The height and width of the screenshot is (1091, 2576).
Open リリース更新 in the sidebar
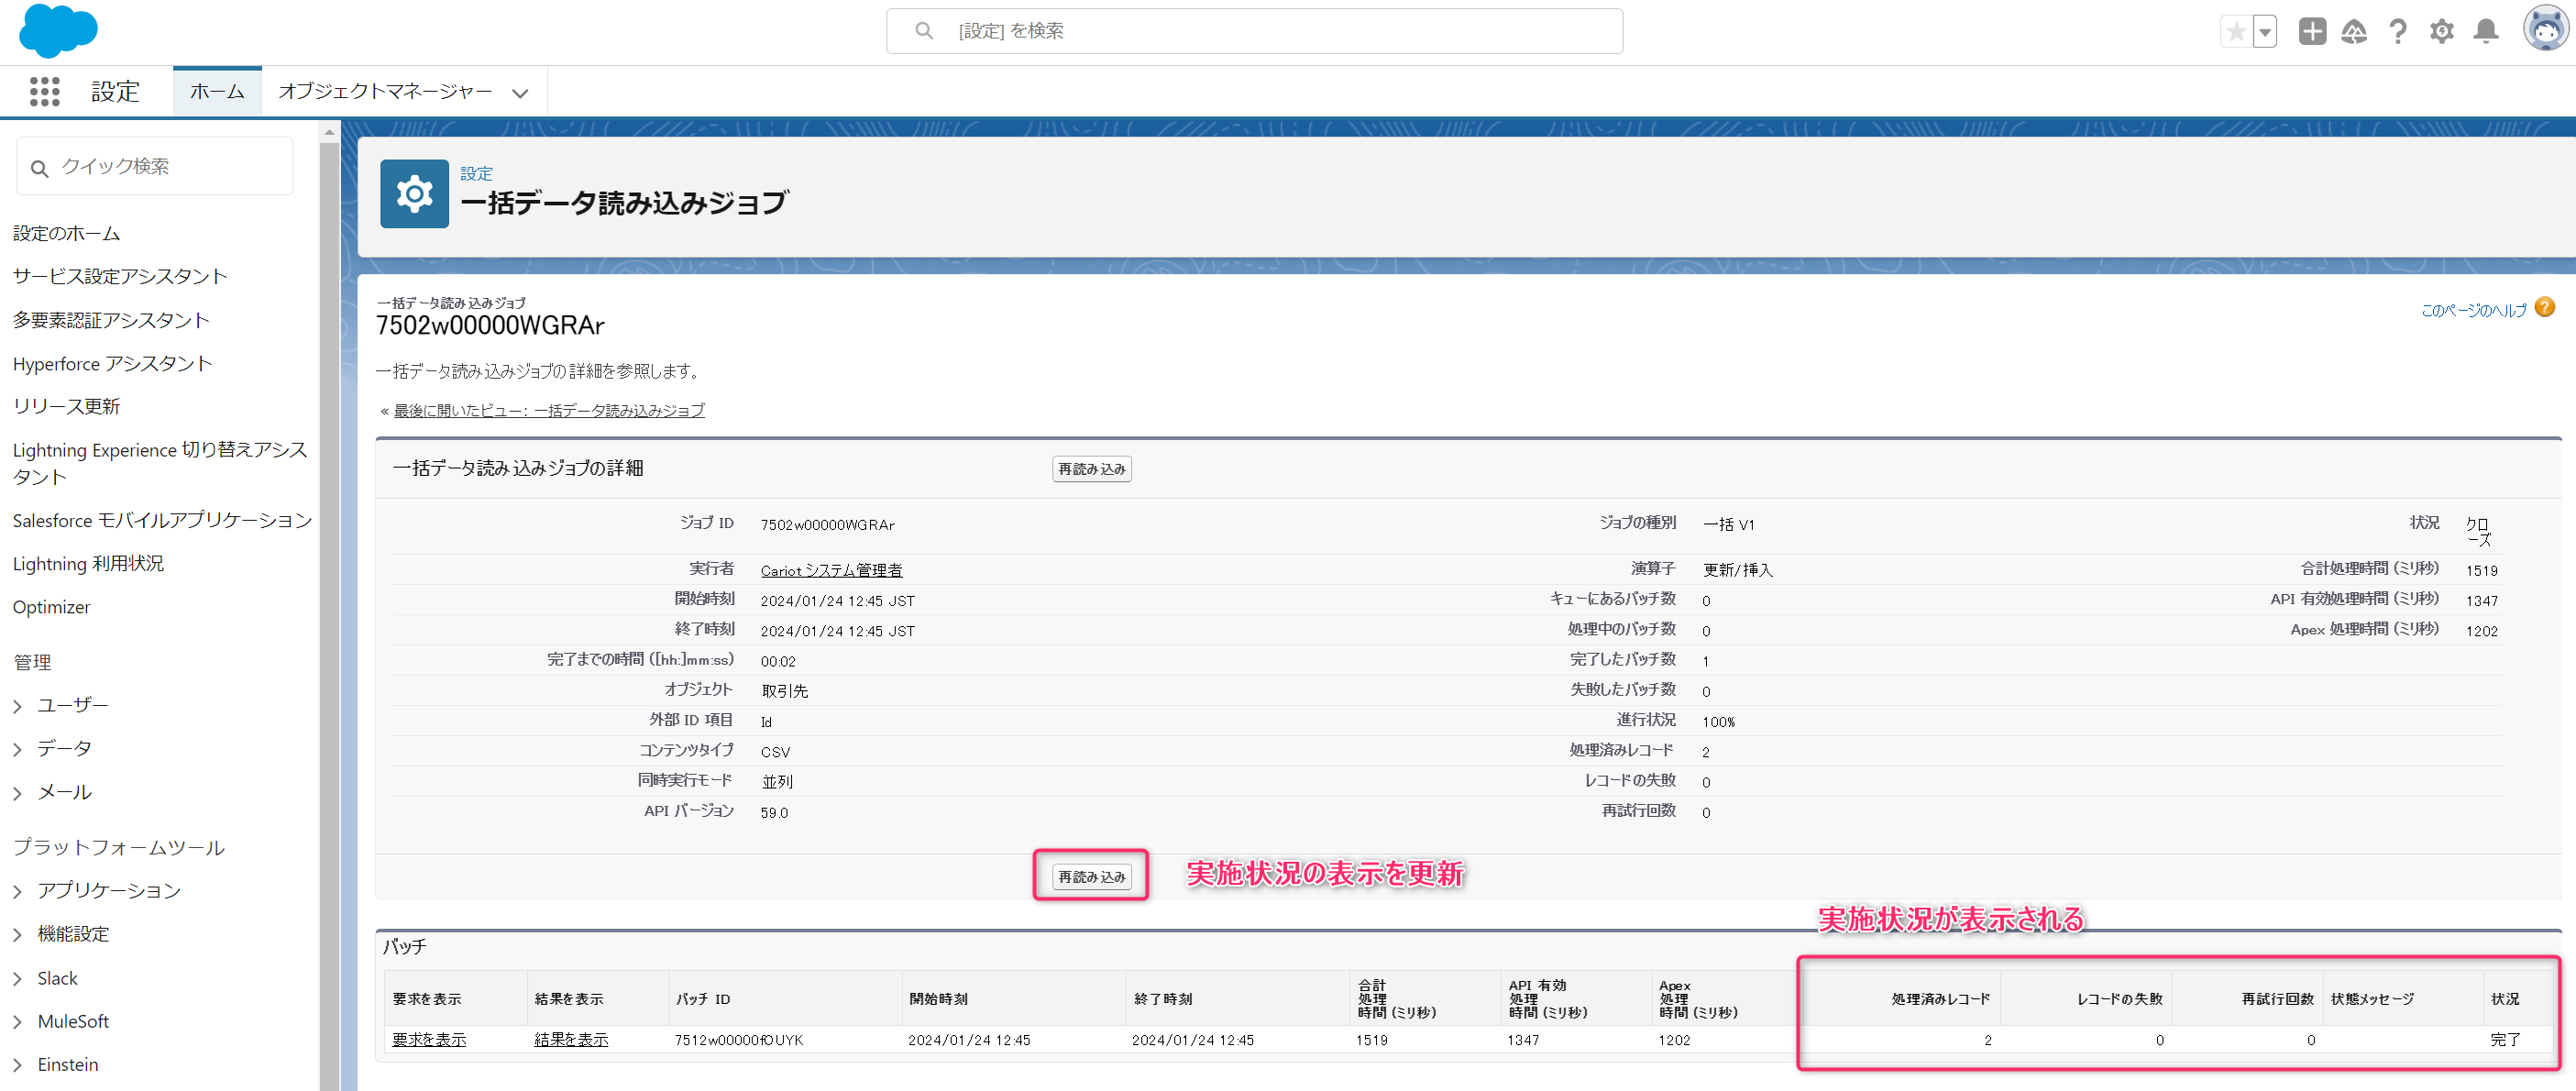click(66, 406)
